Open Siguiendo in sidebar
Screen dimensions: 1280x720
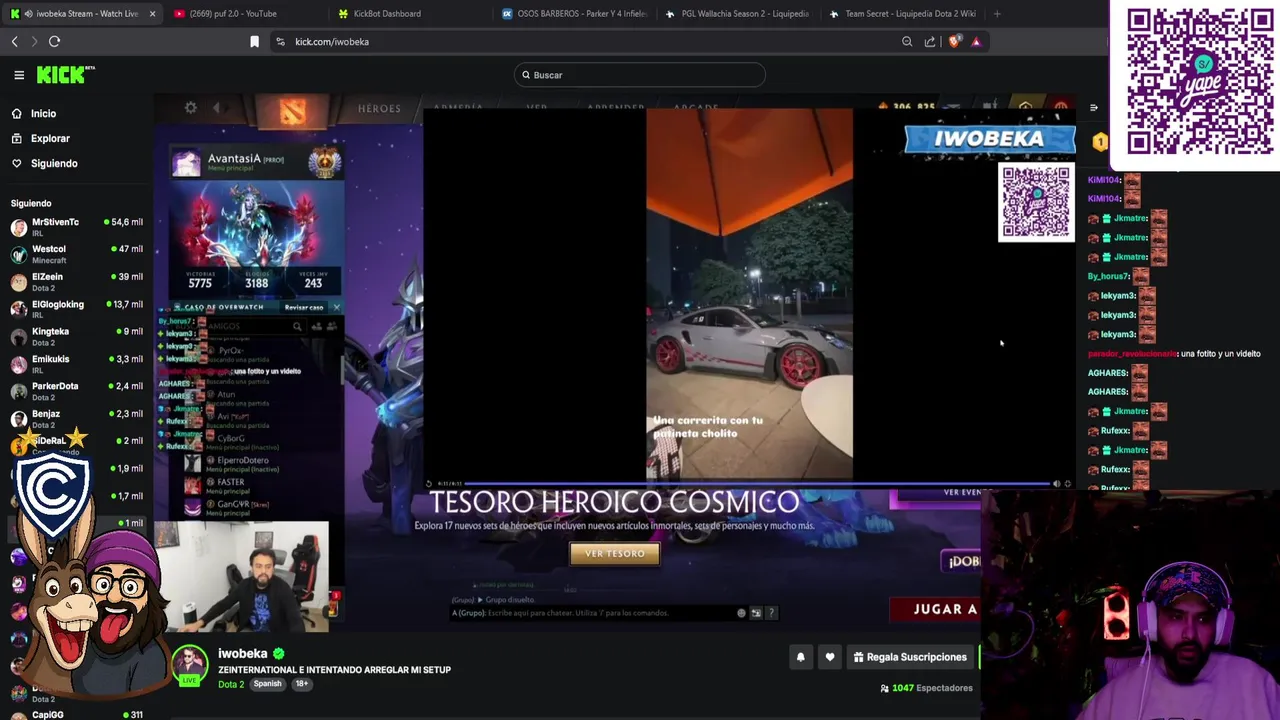[x=54, y=163]
